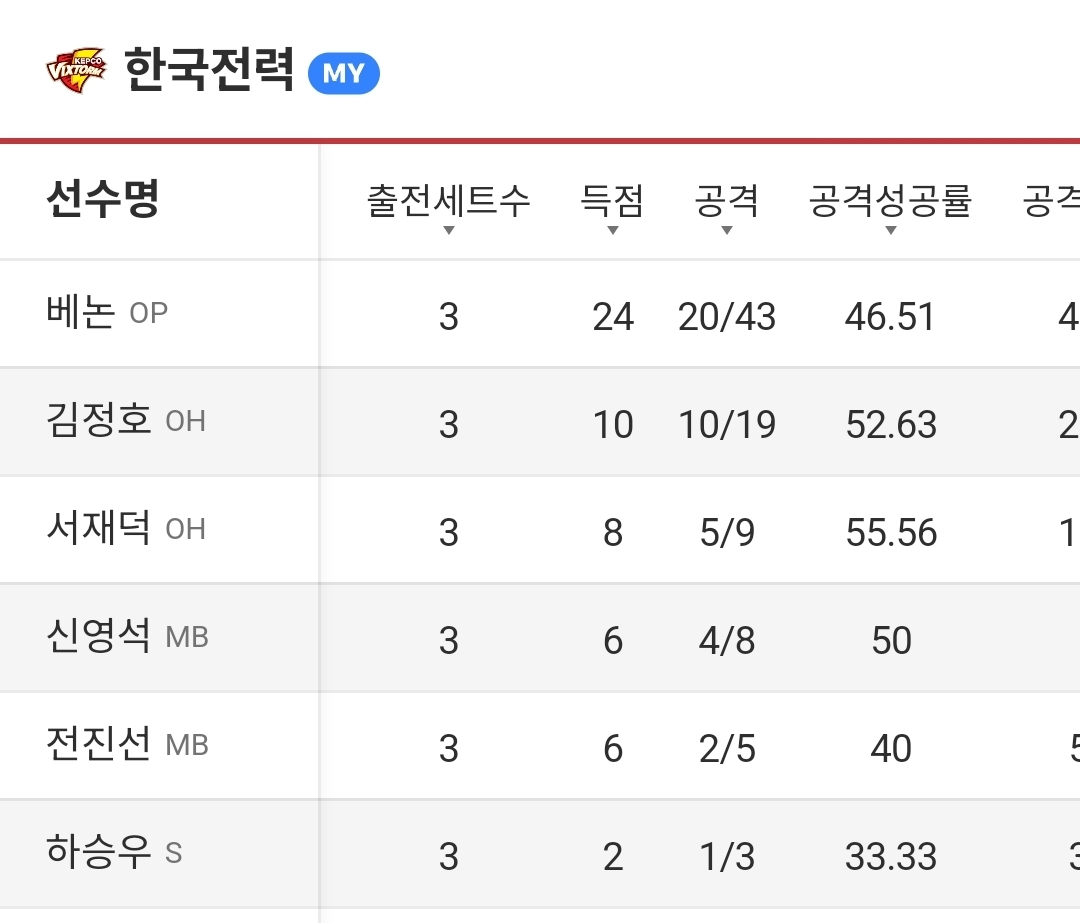
Task: Select 서재덕's 55.56 success rate
Action: click(891, 533)
